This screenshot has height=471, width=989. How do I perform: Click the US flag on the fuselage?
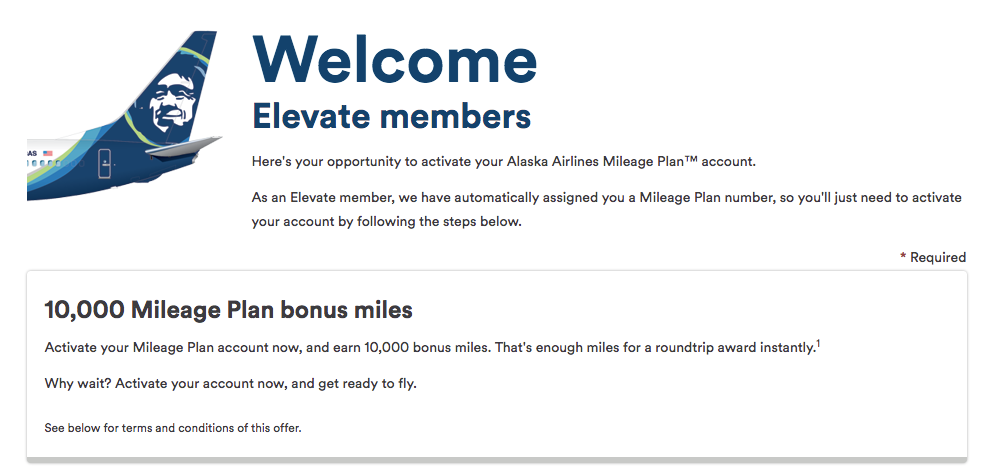click(x=47, y=153)
